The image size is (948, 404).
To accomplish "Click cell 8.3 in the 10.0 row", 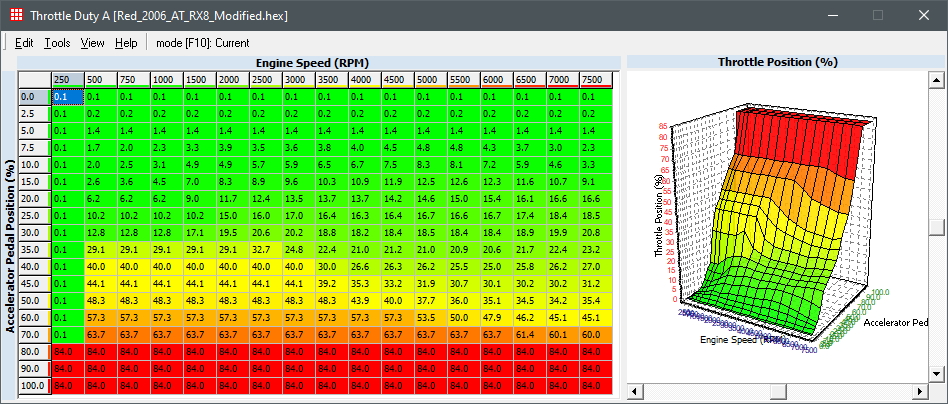I will click(430, 165).
